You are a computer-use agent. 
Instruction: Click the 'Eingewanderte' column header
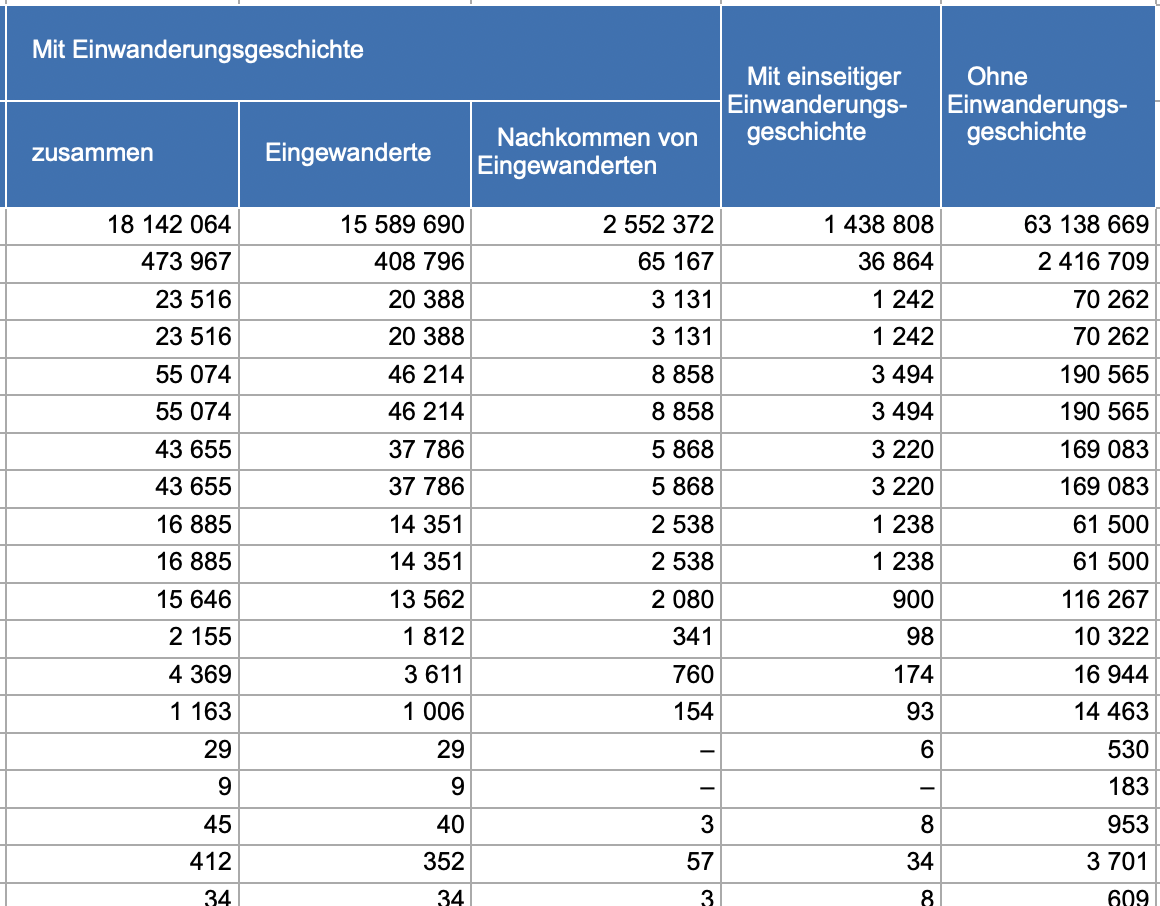[355, 154]
